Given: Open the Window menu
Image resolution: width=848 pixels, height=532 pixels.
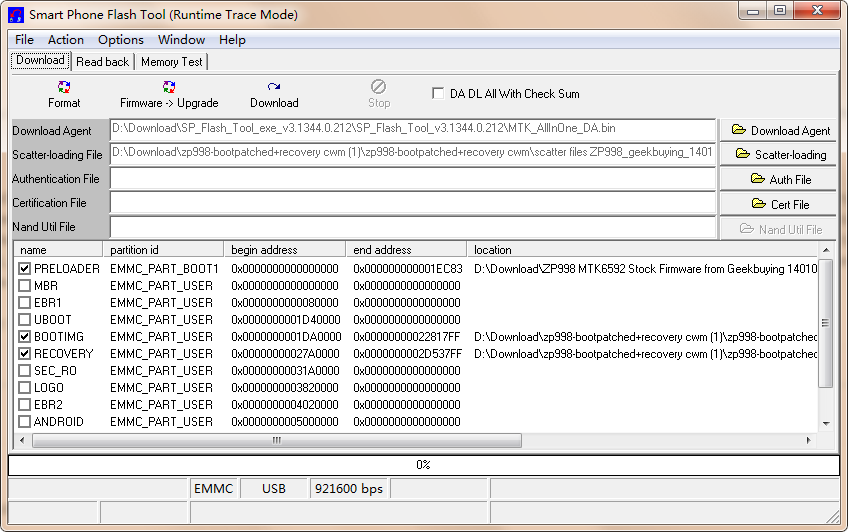Looking at the screenshot, I should 181,39.
